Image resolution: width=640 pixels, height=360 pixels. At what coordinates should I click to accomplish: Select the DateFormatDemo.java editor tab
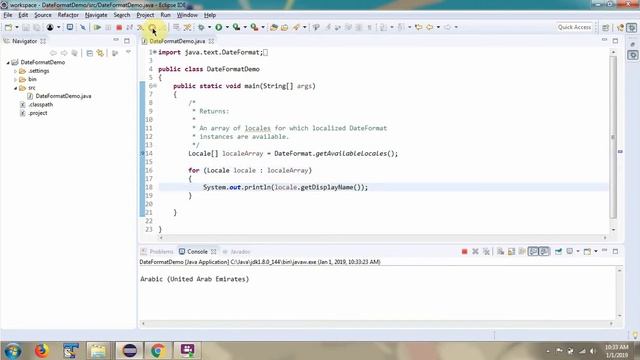pyautogui.click(x=177, y=41)
